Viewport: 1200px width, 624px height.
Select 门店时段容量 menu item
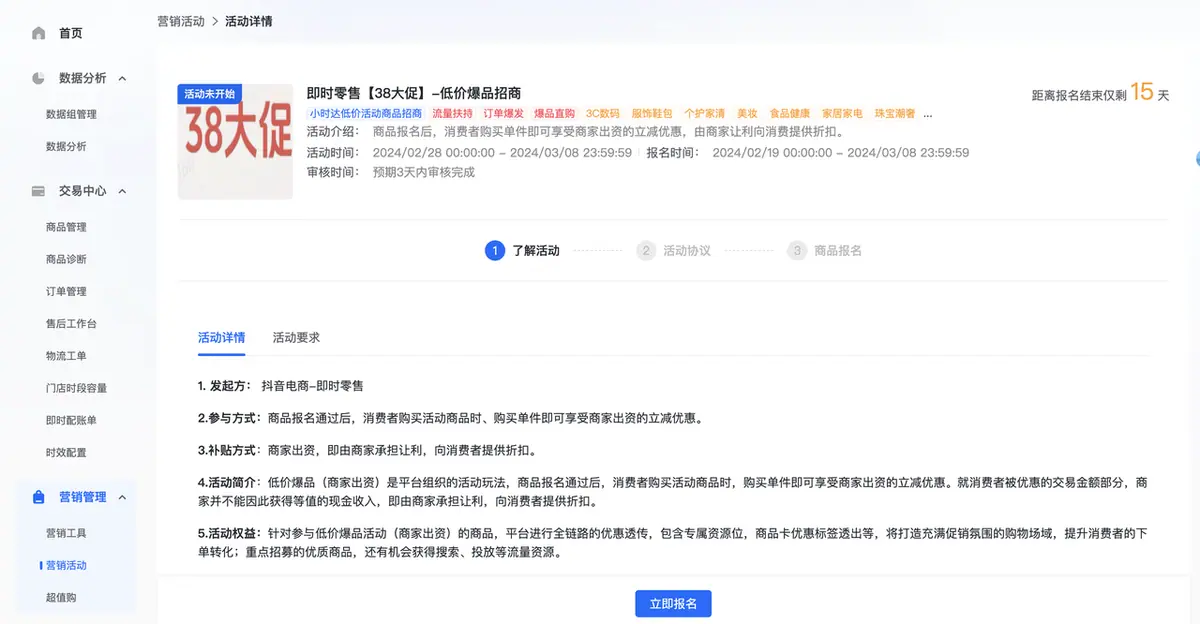click(76, 388)
